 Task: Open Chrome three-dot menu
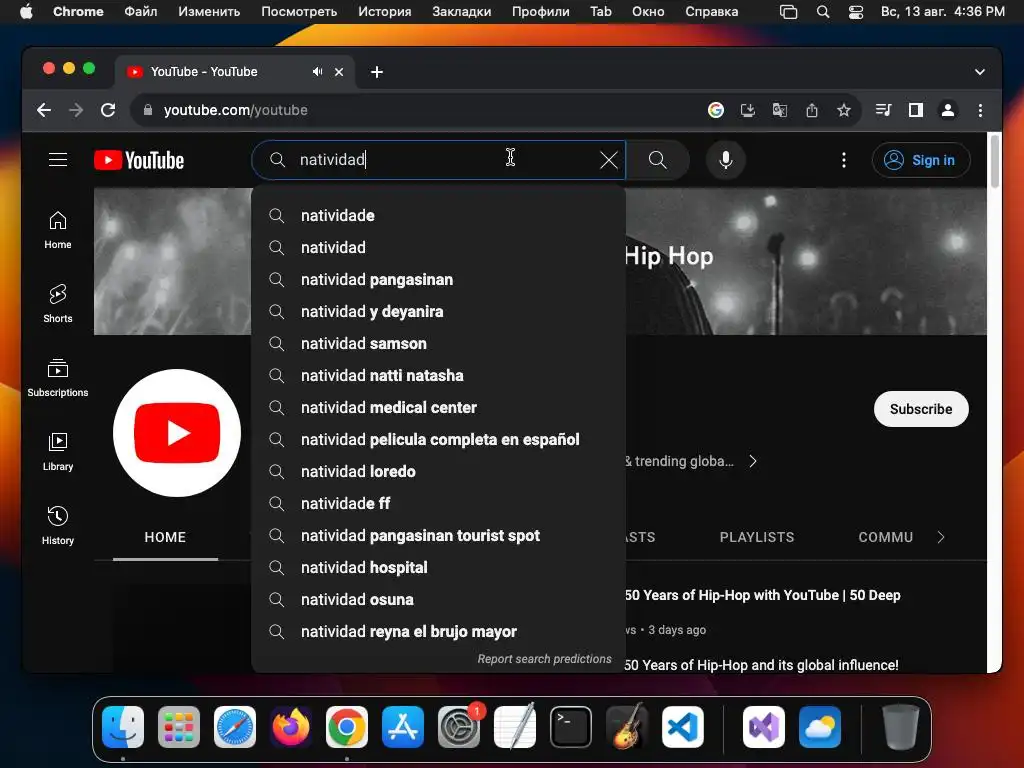click(980, 110)
